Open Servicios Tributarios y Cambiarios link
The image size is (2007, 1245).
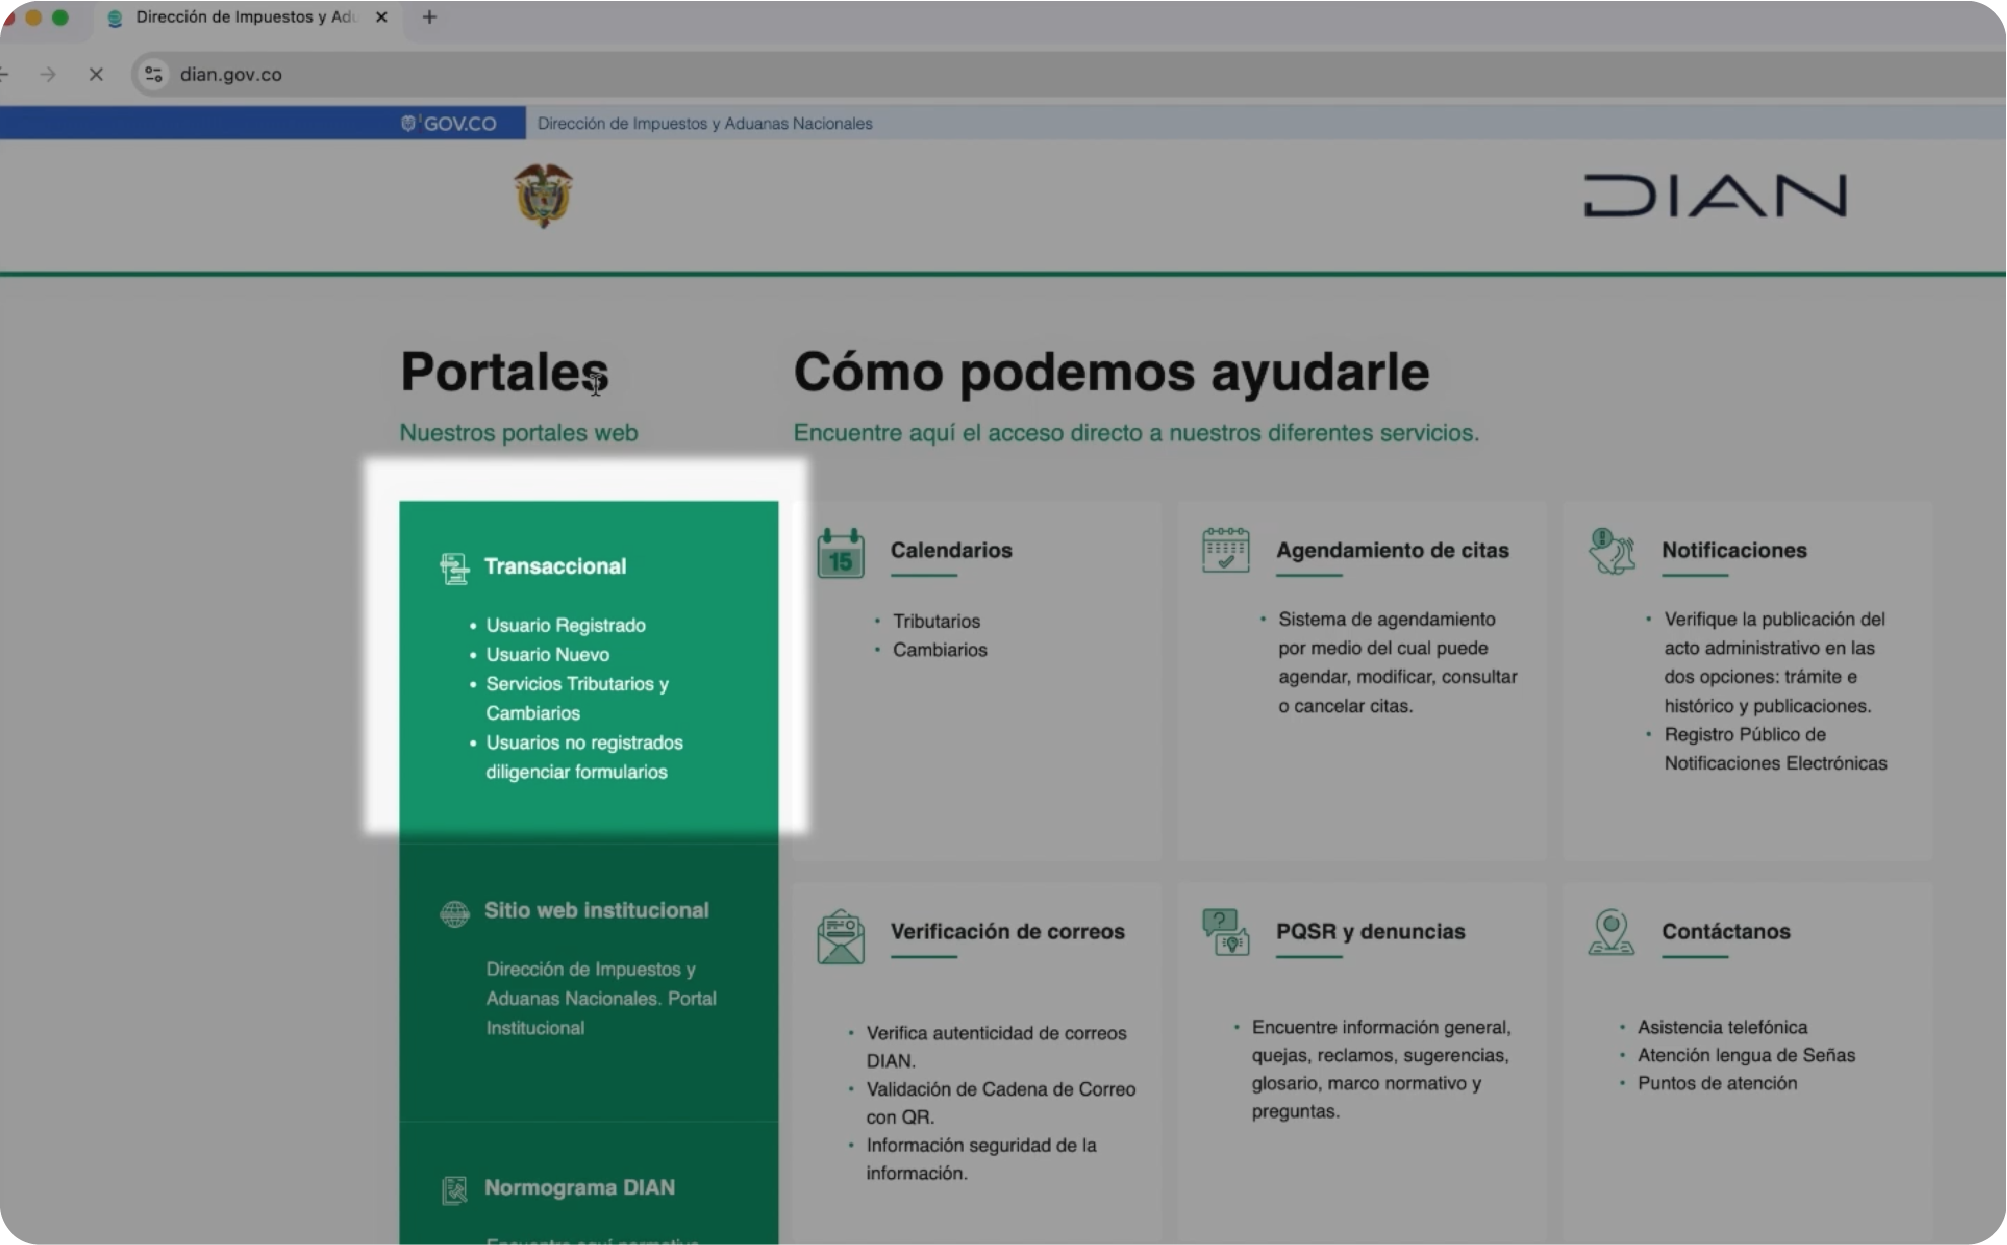pyautogui.click(x=577, y=698)
